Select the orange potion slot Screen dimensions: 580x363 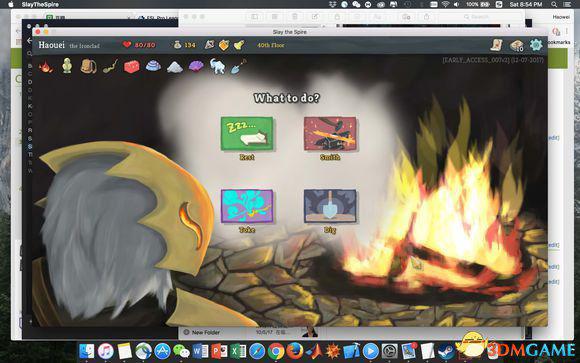[x=224, y=45]
